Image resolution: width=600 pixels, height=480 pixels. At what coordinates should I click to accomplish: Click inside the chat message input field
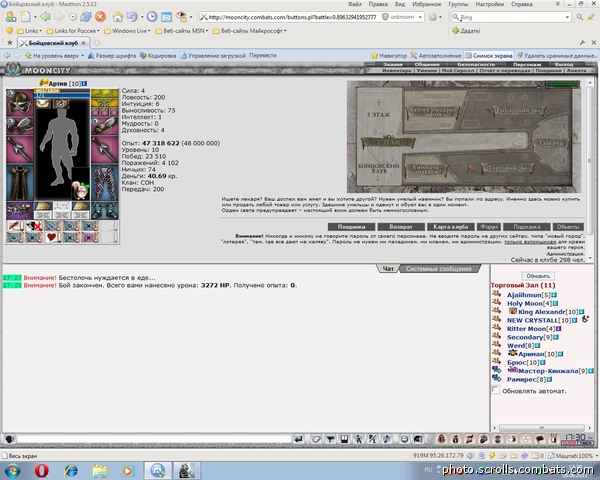pyautogui.click(x=154, y=439)
